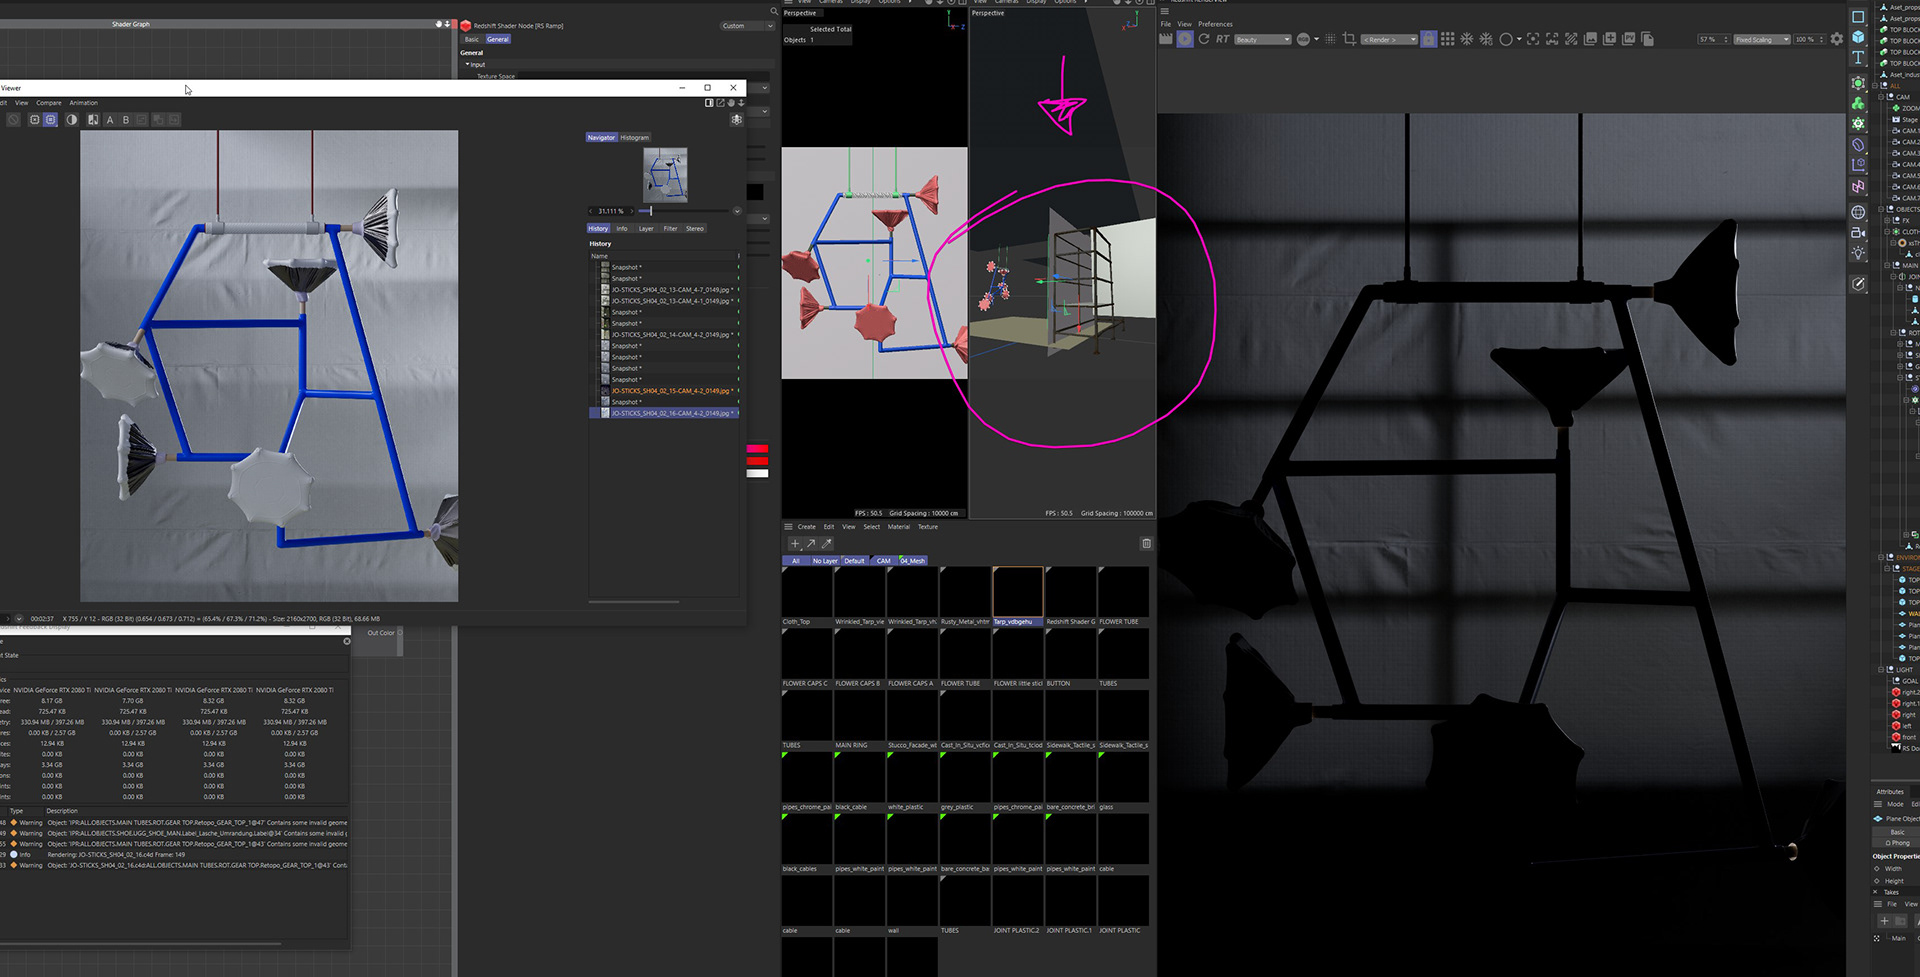Screen dimensions: 1920x977
Task: Select the 04_Mesh material layer tab
Action: click(x=913, y=561)
